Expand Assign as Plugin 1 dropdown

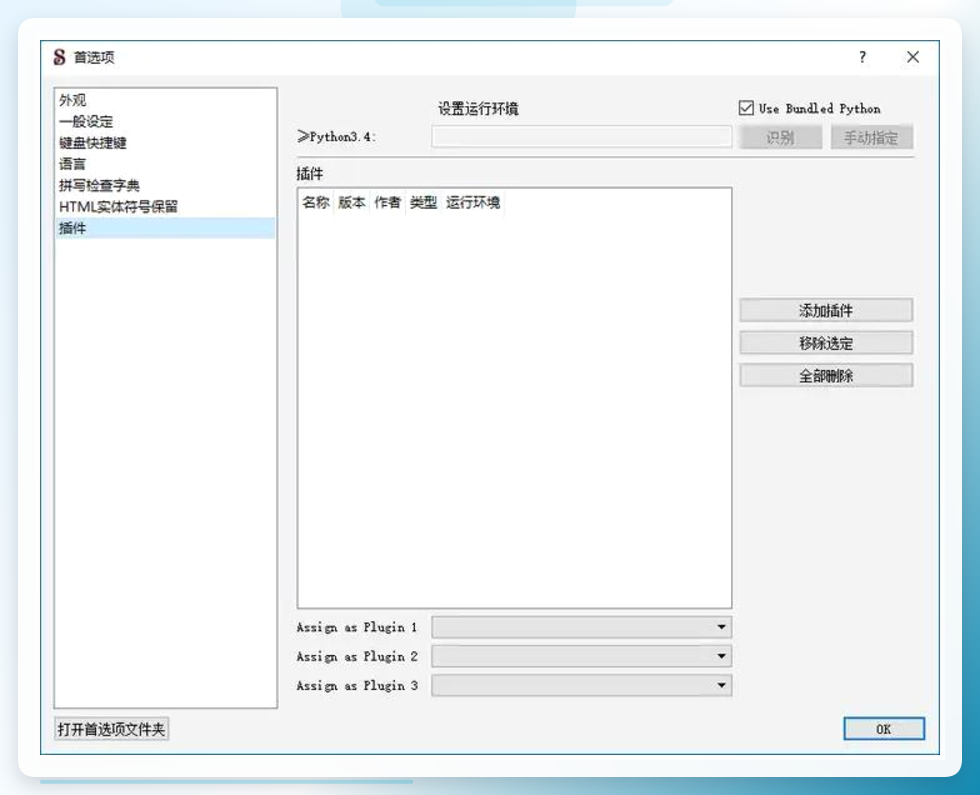[581, 627]
